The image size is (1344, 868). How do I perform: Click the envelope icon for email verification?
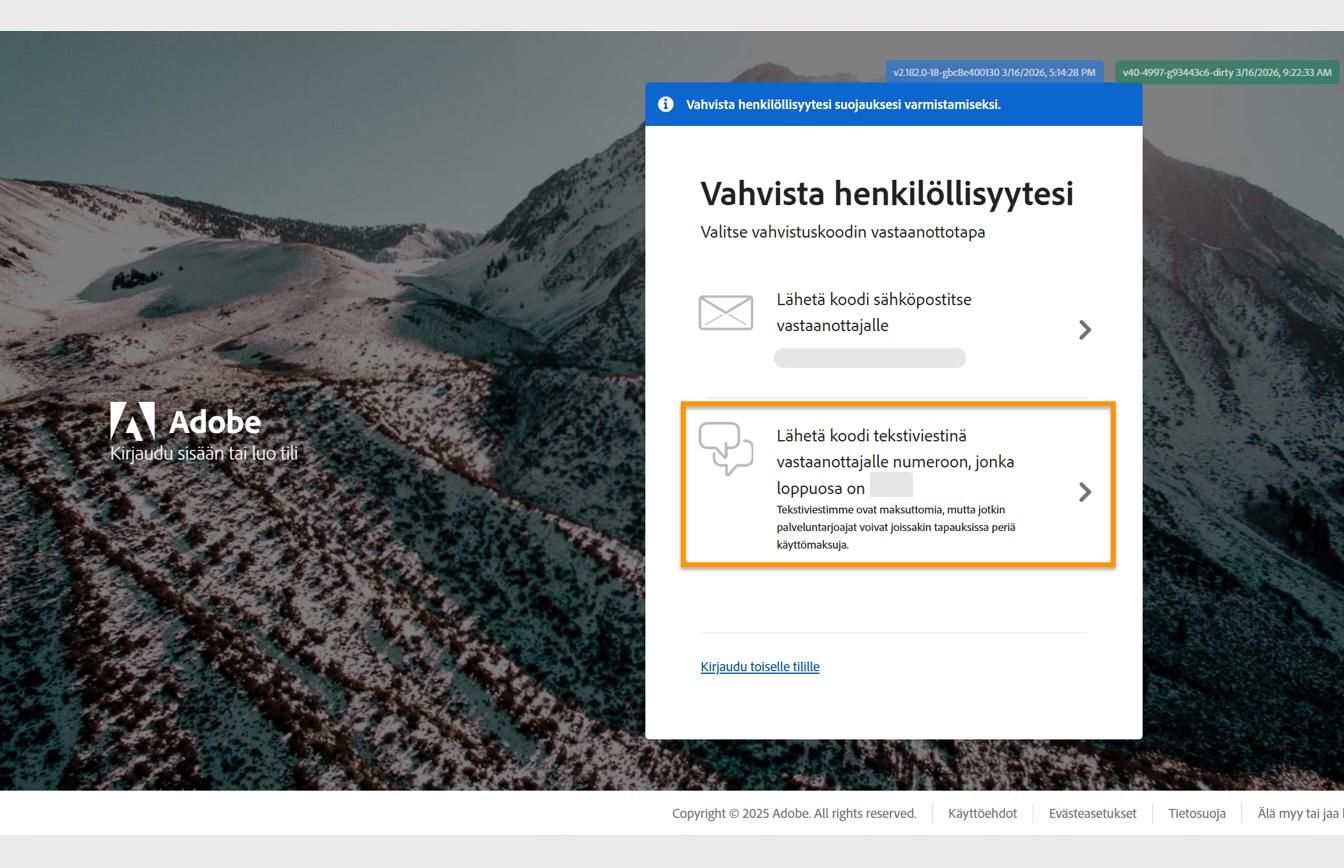(x=727, y=312)
